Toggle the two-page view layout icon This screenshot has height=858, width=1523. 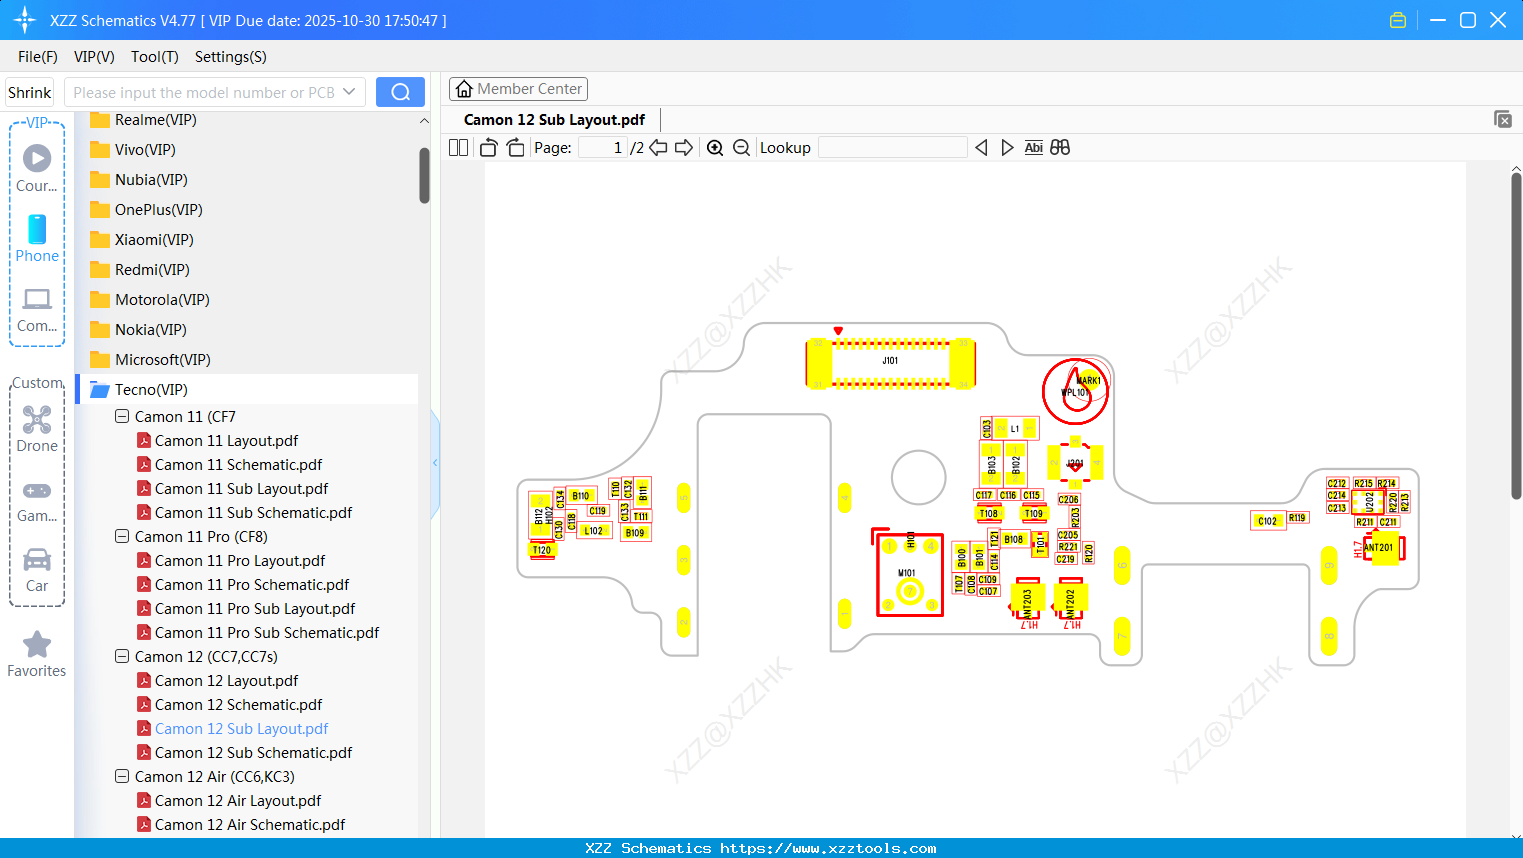click(x=458, y=148)
